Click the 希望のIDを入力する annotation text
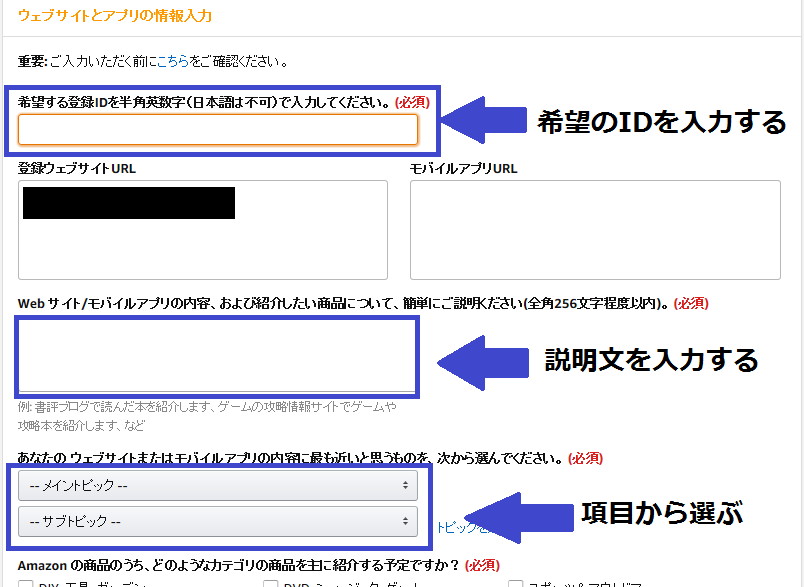The image size is (804, 587). (662, 122)
